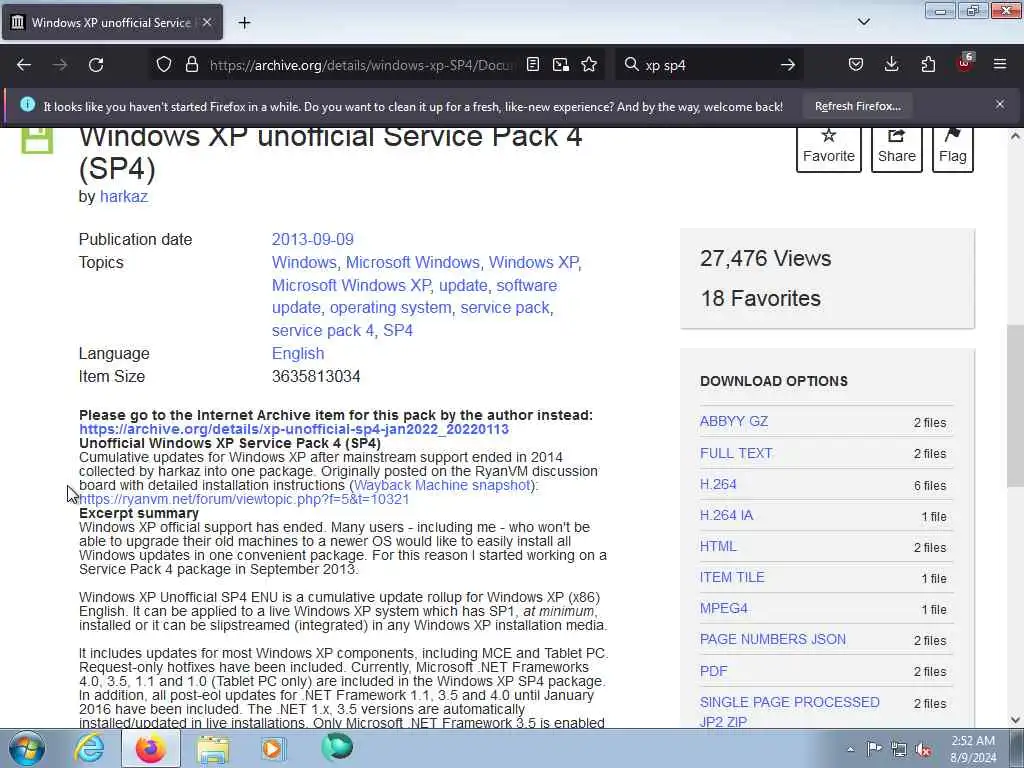This screenshot has height=768, width=1024.
Task: Open the Downloads panel
Action: coord(891,65)
